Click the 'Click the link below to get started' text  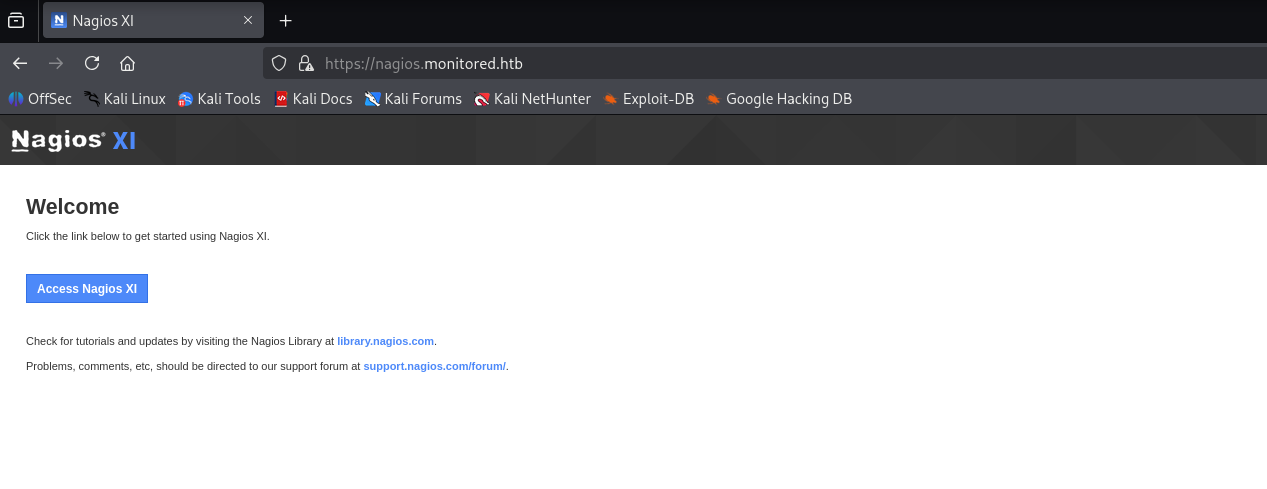coord(148,237)
